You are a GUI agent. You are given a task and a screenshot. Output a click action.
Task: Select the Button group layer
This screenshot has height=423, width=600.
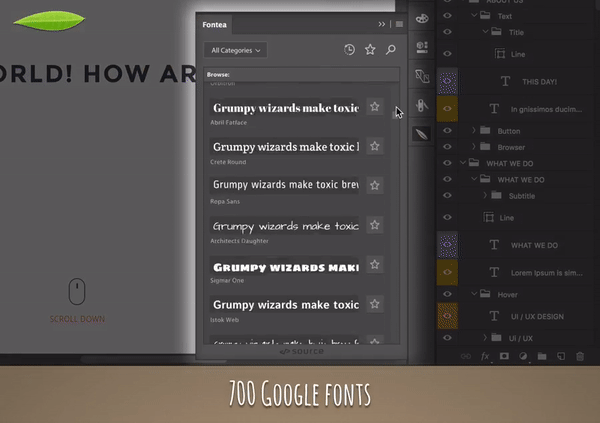509,131
